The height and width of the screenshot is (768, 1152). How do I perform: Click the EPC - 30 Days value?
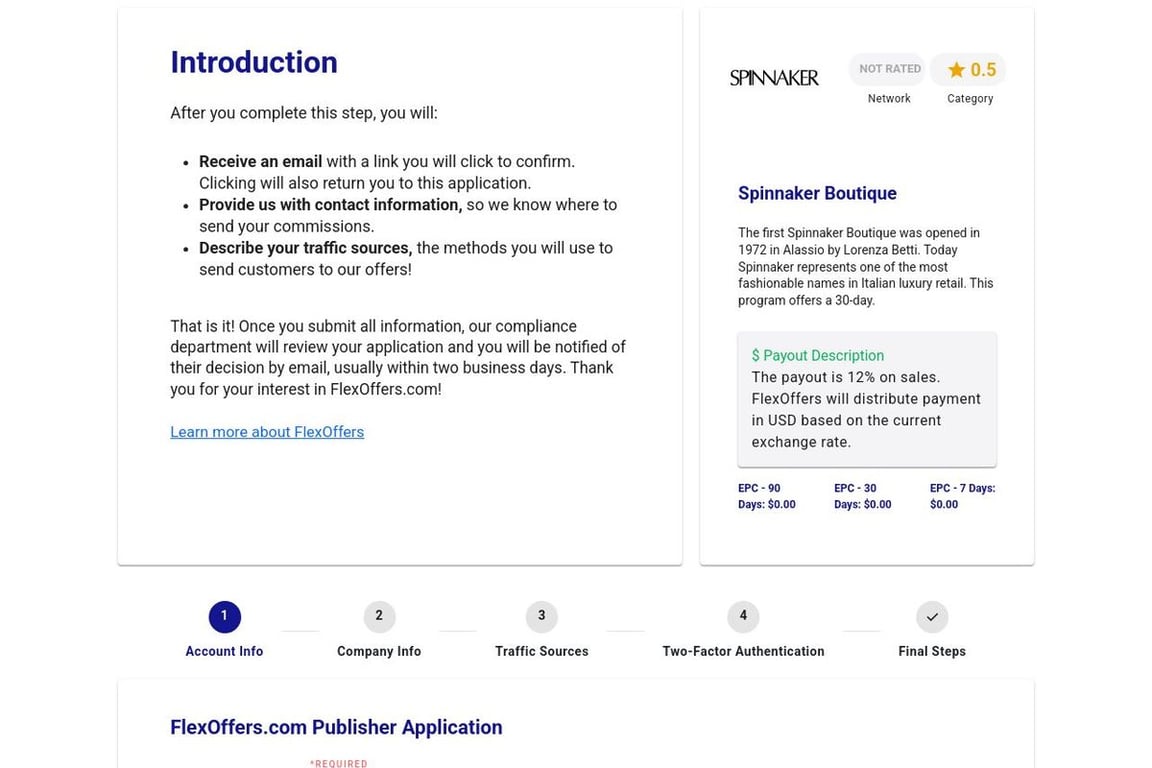click(x=863, y=496)
